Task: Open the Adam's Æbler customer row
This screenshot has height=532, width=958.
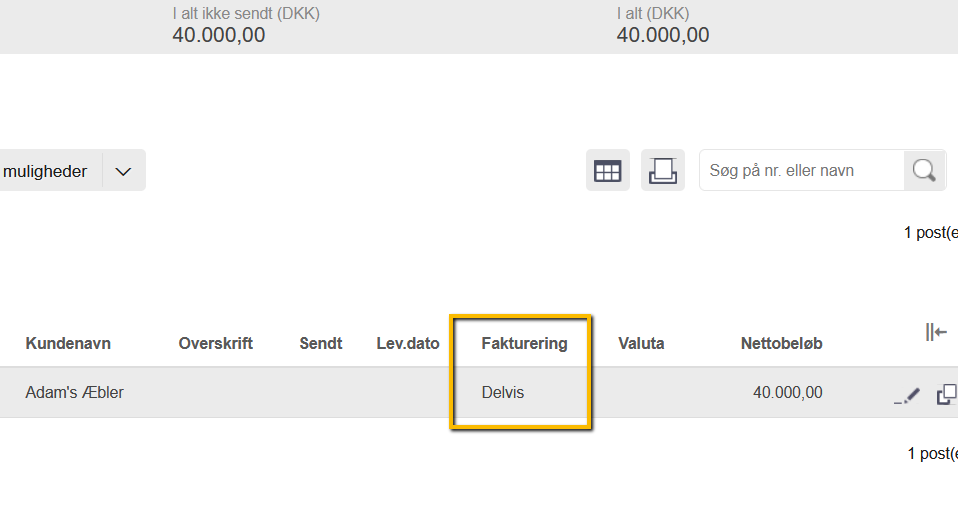Action: coord(74,392)
